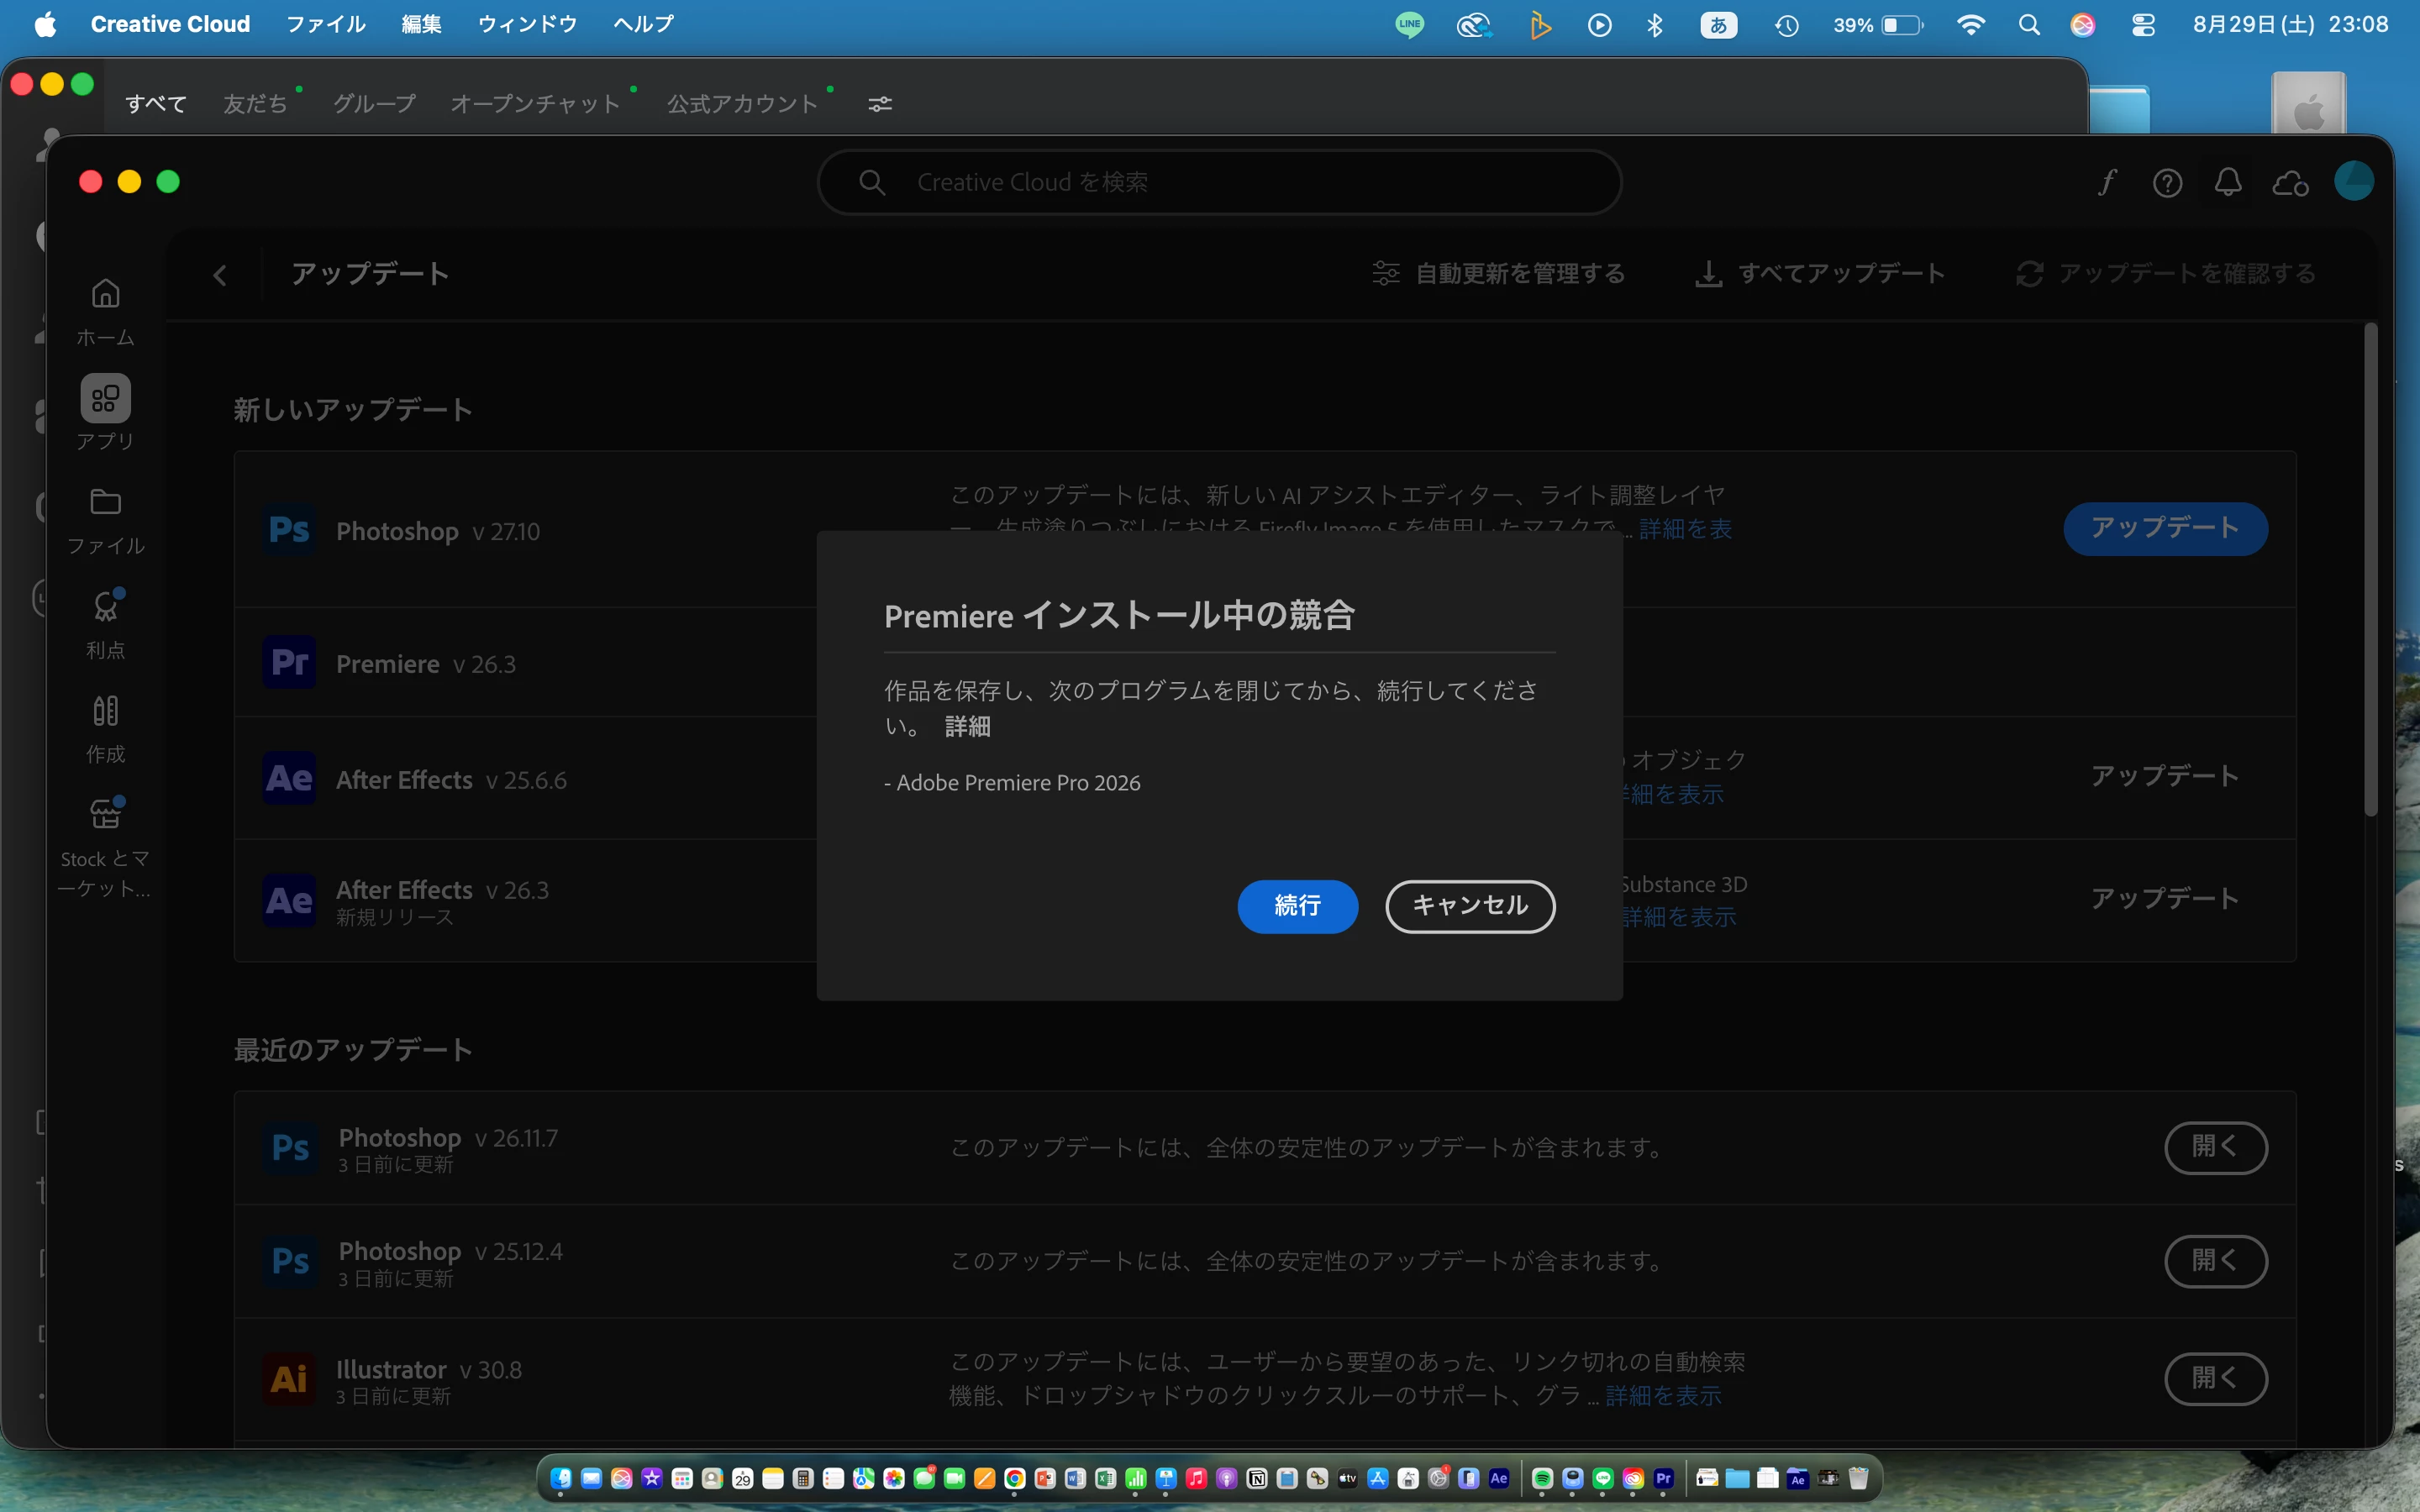The image size is (2420, 1512).
Task: Open the notifications bell icon
Action: coord(2228,182)
